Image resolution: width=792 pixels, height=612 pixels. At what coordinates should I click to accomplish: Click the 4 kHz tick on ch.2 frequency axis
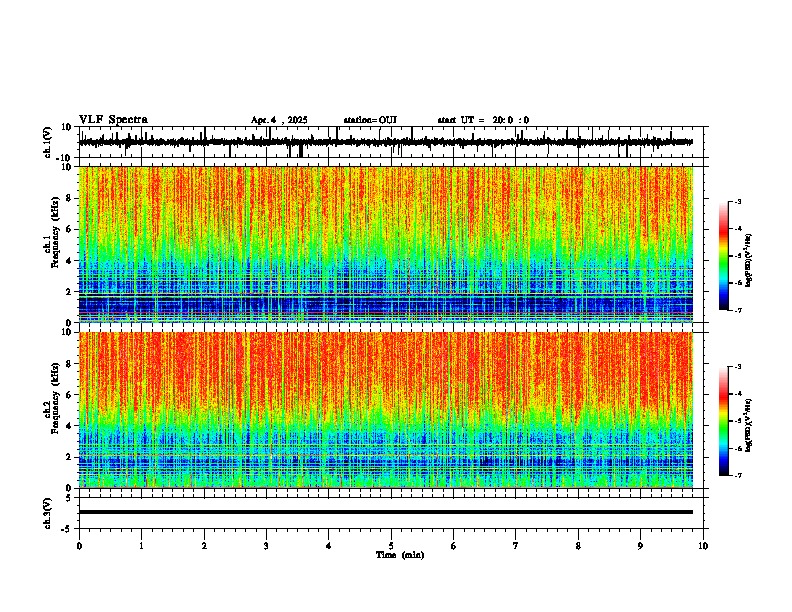(x=69, y=426)
